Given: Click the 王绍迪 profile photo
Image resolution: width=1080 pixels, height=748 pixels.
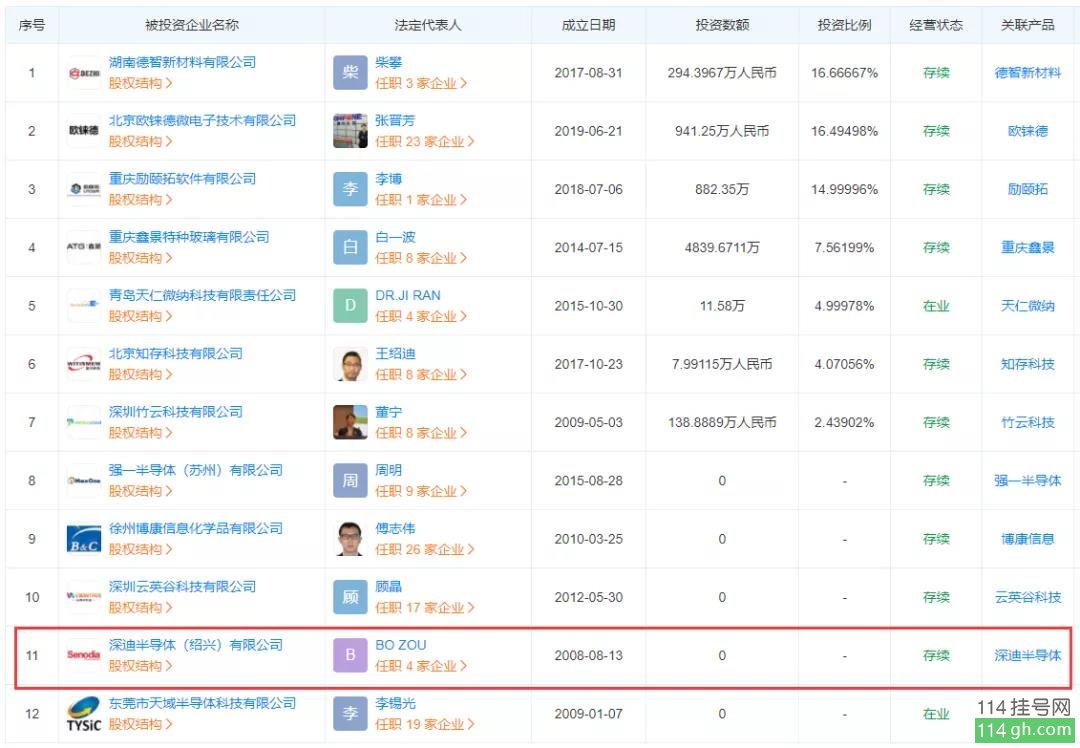Looking at the screenshot, I should point(351,364).
